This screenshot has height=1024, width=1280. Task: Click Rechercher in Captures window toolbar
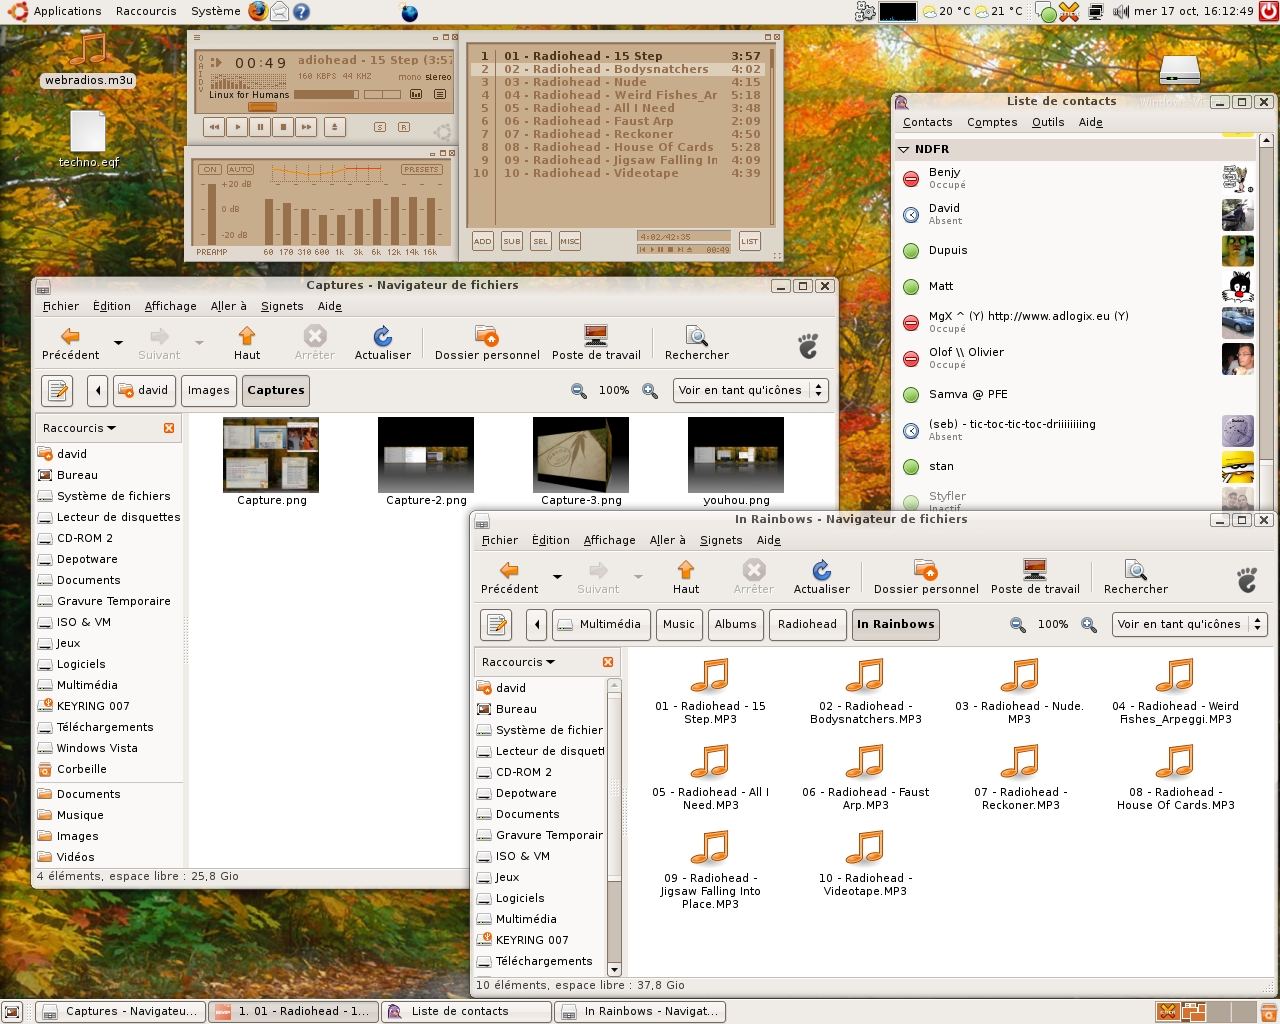[x=696, y=342]
